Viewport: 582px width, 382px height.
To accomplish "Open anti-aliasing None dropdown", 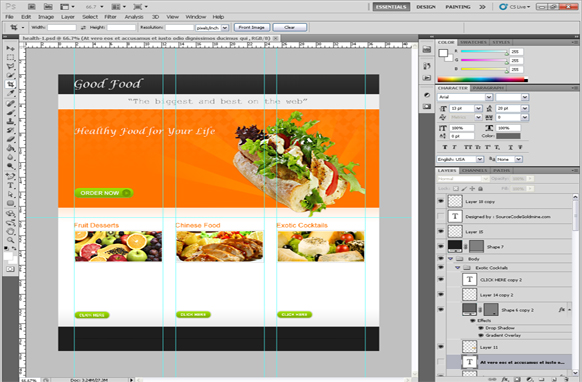I will (519, 159).
